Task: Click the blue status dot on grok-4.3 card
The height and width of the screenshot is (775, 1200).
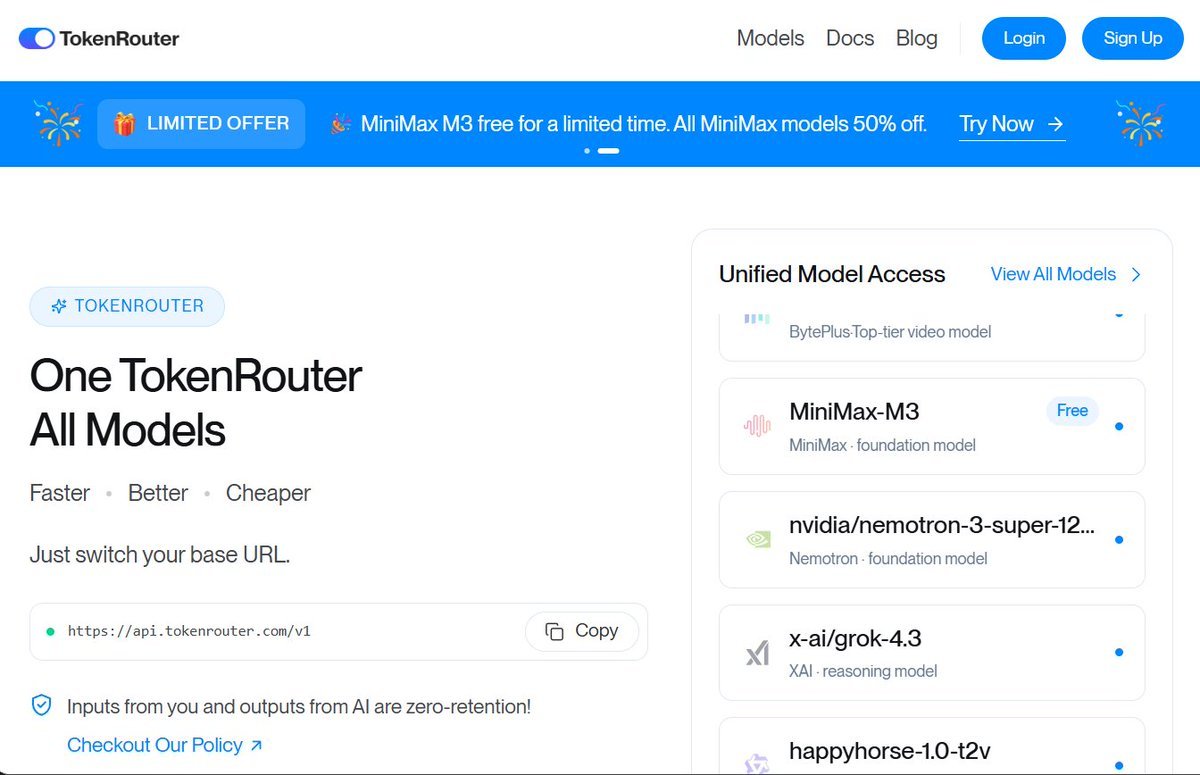Action: pyautogui.click(x=1118, y=653)
